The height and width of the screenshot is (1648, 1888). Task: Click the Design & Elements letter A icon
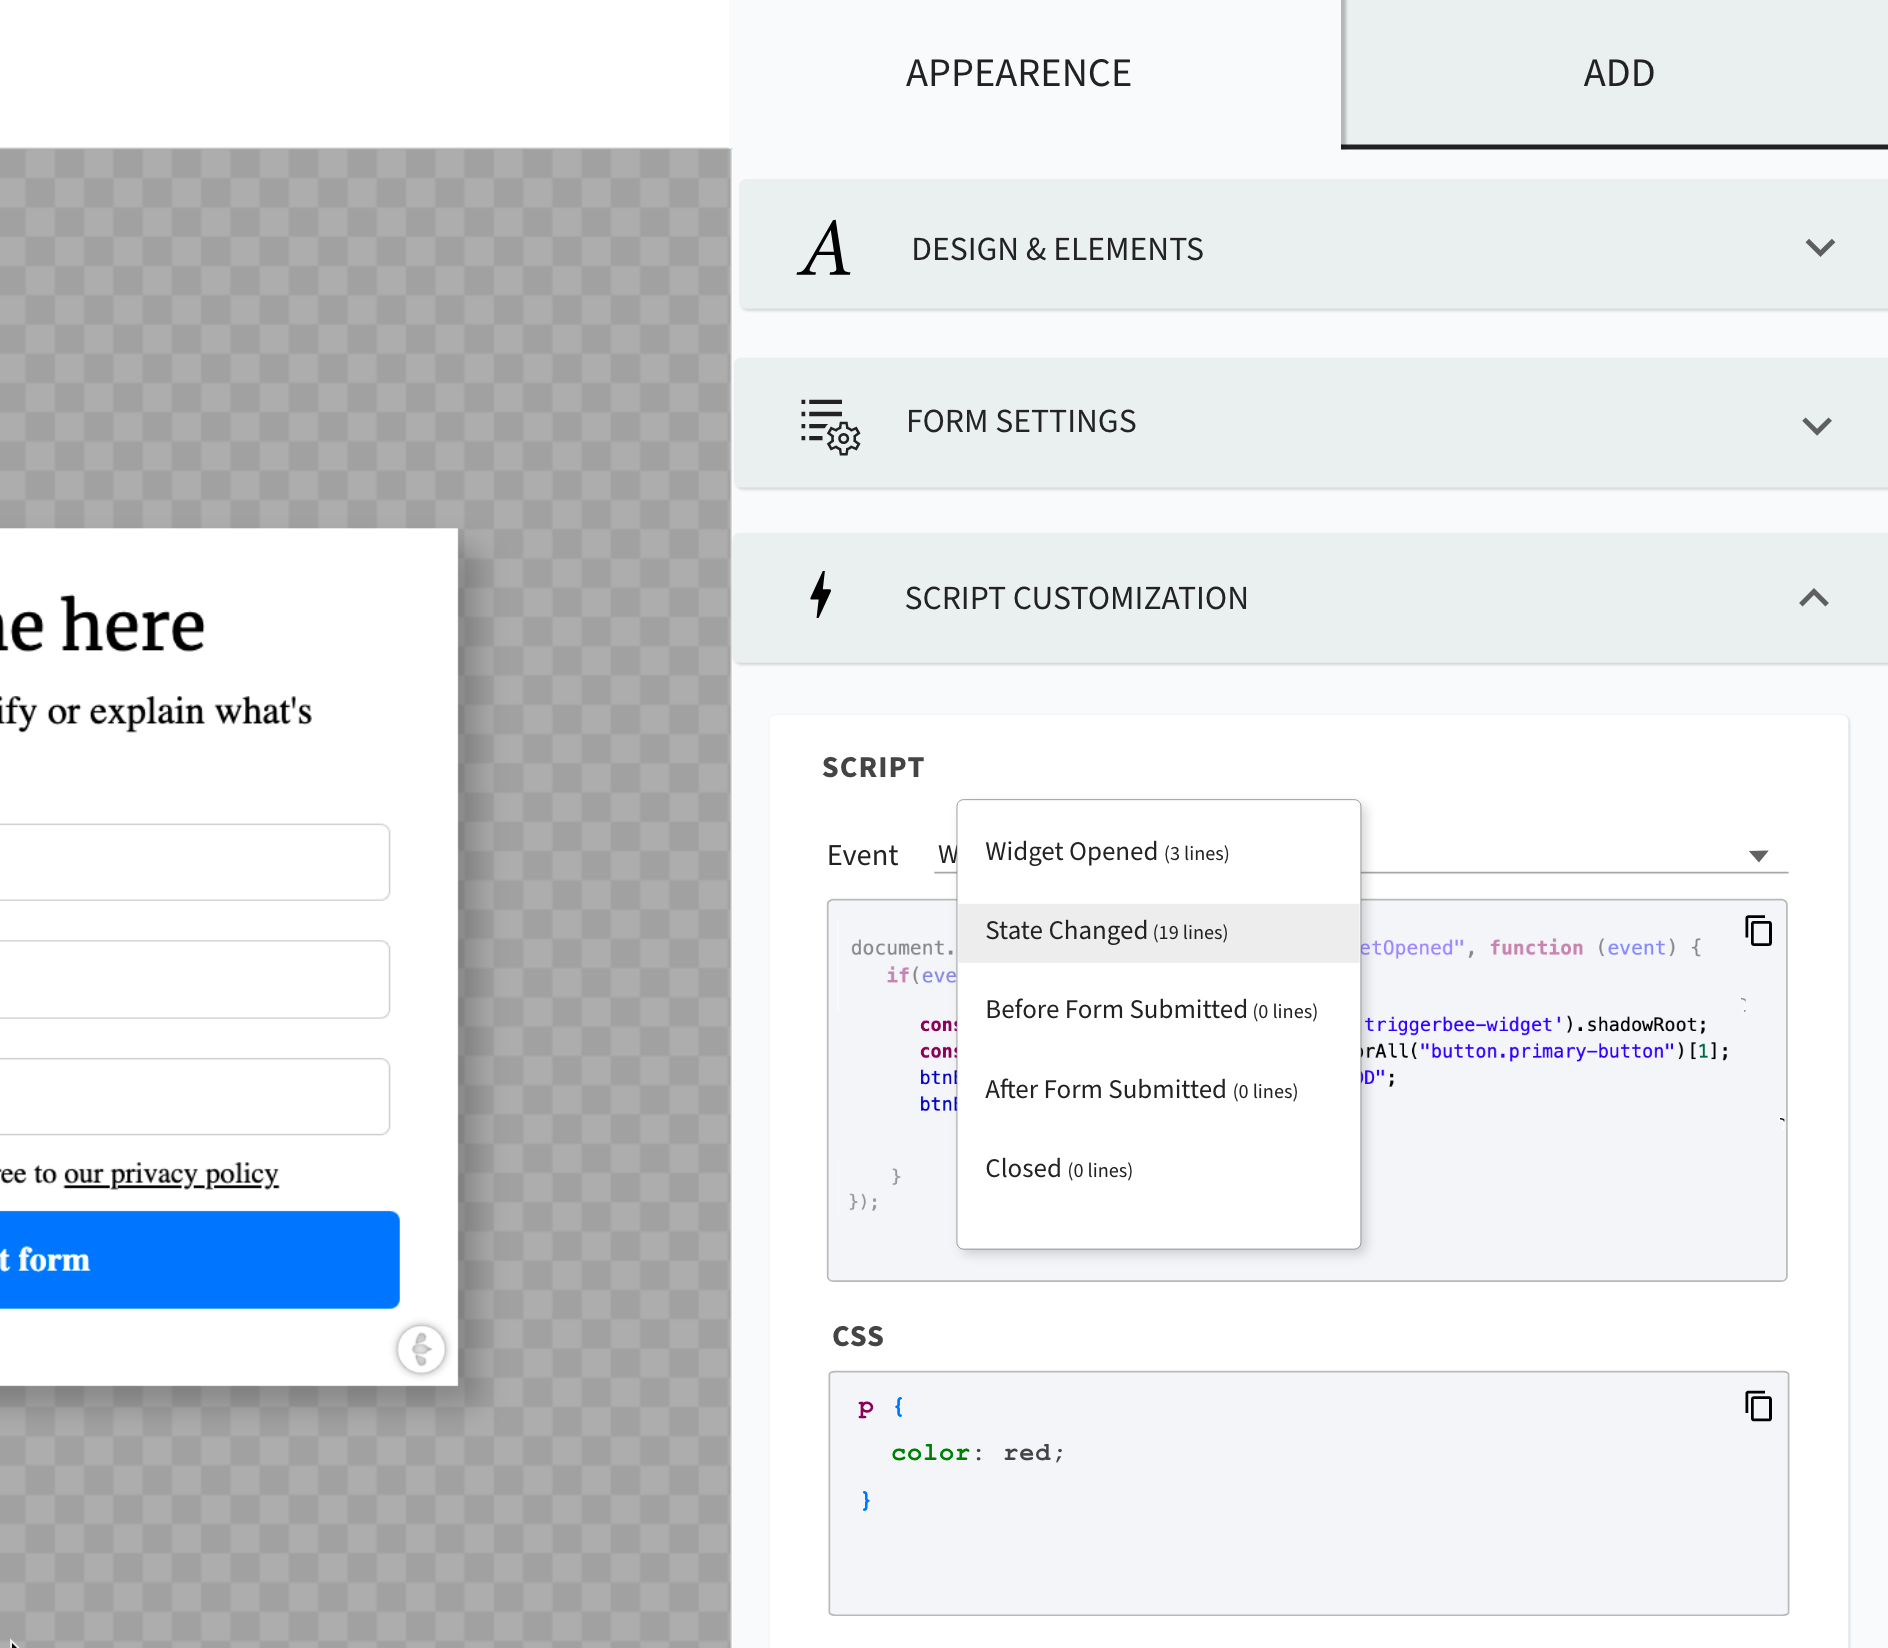coord(824,248)
